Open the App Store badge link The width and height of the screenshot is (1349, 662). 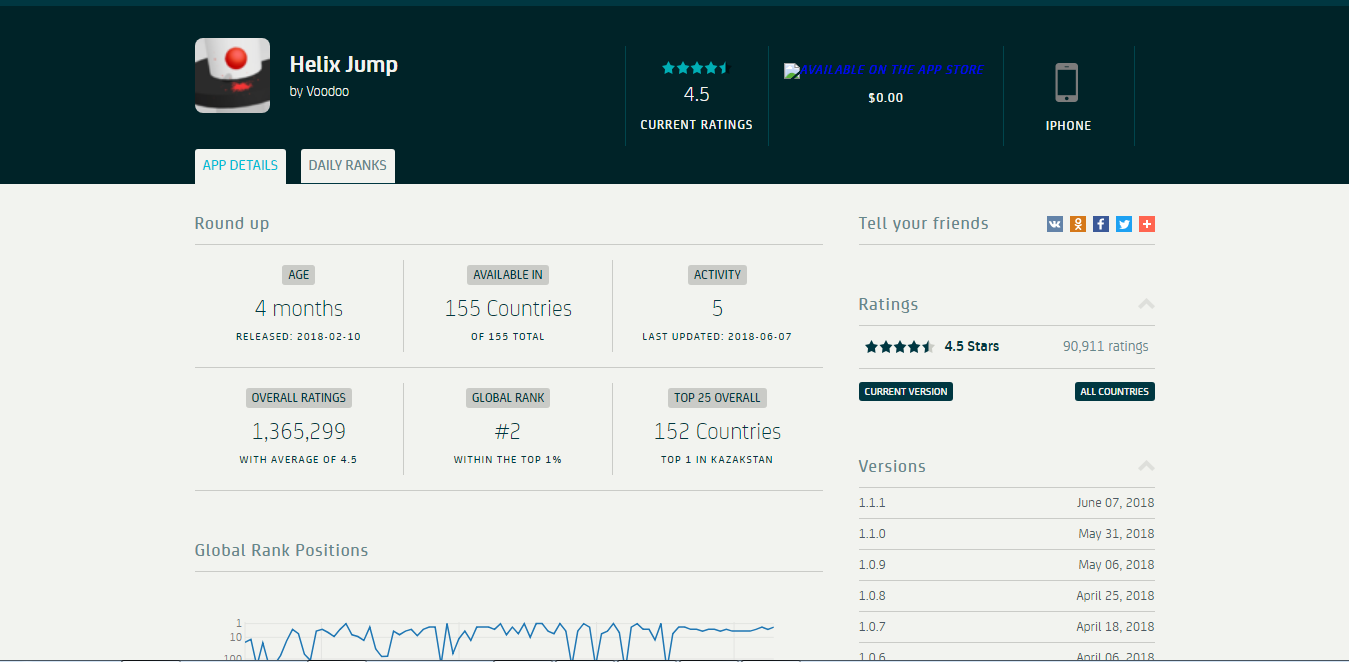click(882, 71)
